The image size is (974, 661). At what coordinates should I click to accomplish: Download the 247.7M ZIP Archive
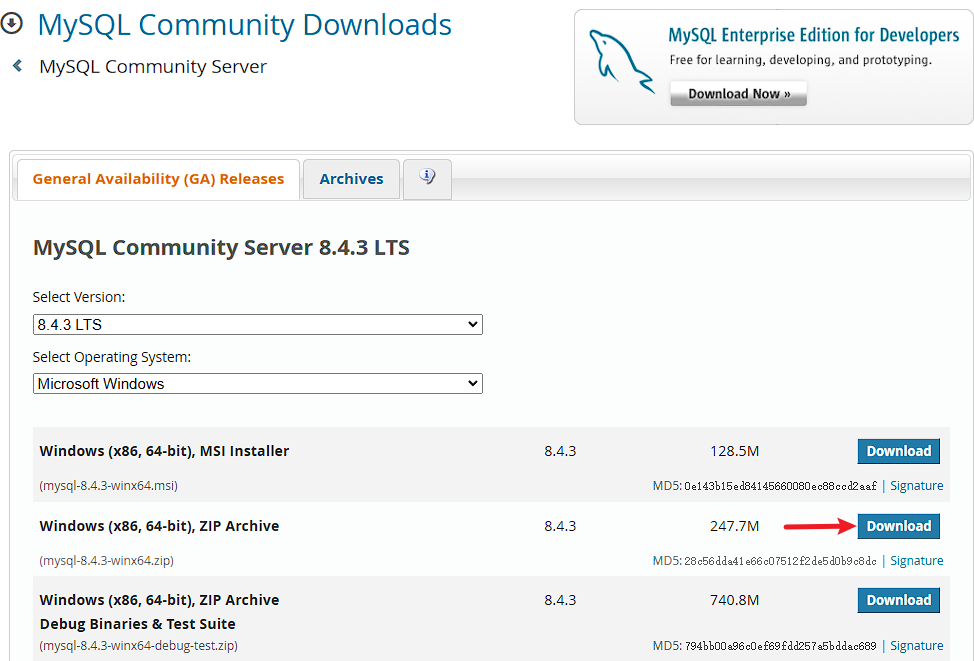[898, 526]
